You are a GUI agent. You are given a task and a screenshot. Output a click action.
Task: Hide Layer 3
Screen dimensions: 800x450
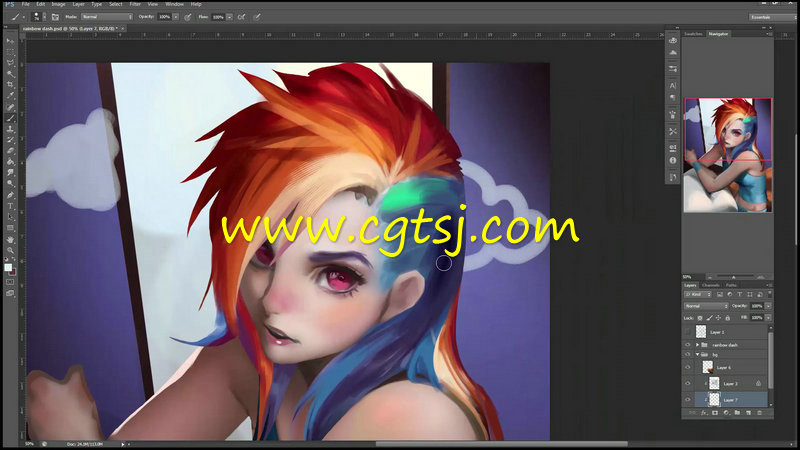click(688, 384)
